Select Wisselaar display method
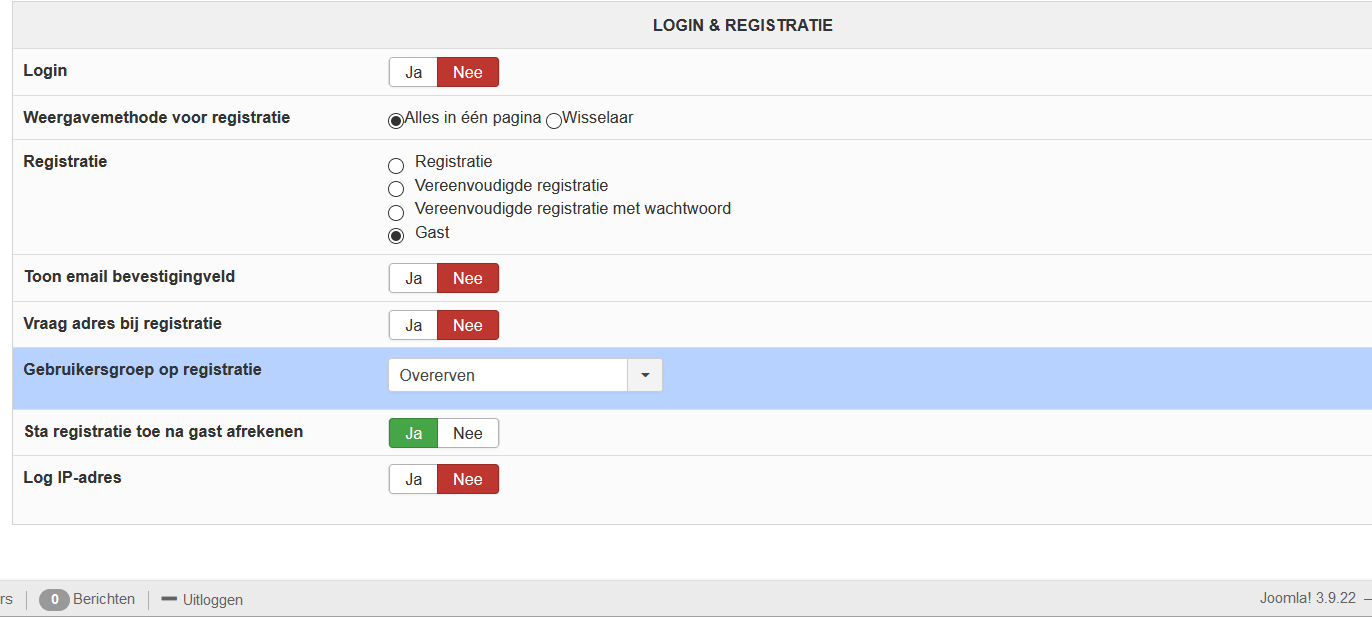1372x617 pixels. tap(554, 121)
